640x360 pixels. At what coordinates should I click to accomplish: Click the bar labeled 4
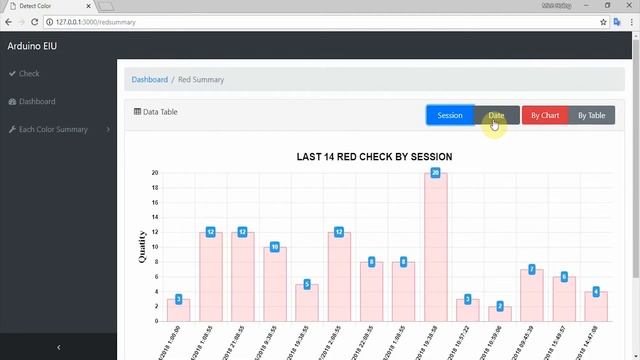tap(596, 307)
